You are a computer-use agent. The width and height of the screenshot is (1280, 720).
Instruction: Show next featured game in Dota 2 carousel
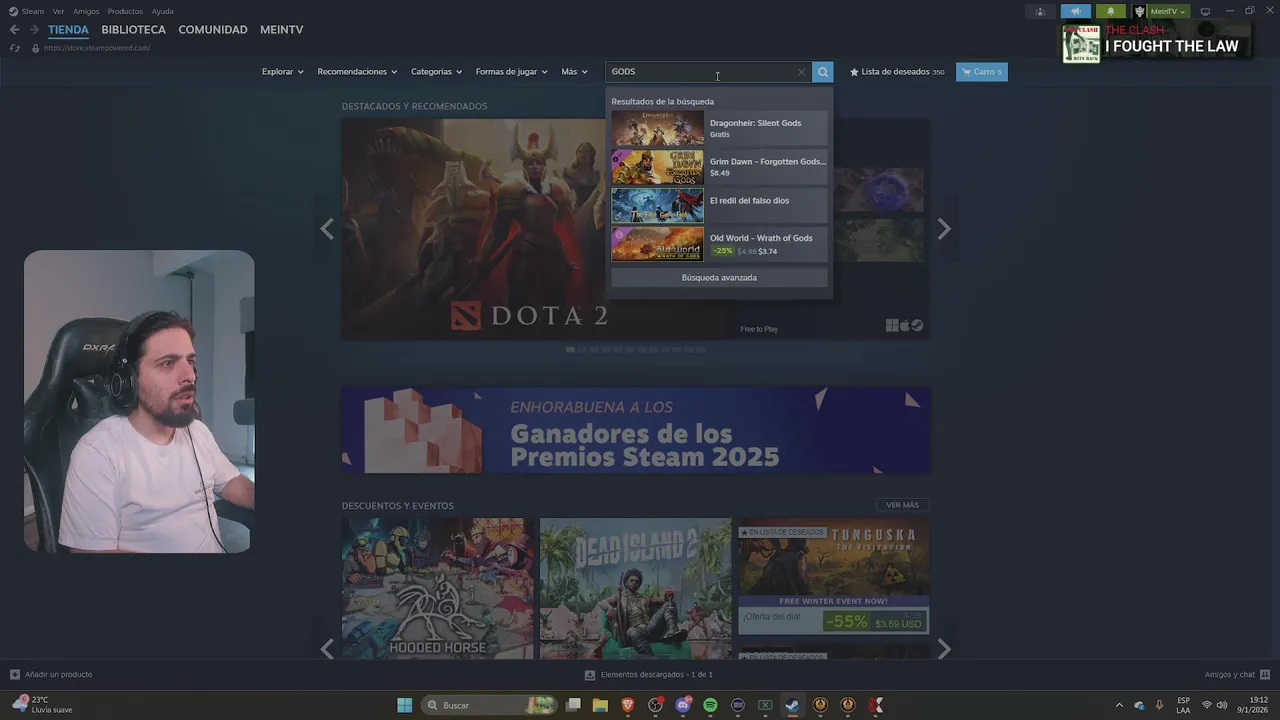(x=944, y=229)
